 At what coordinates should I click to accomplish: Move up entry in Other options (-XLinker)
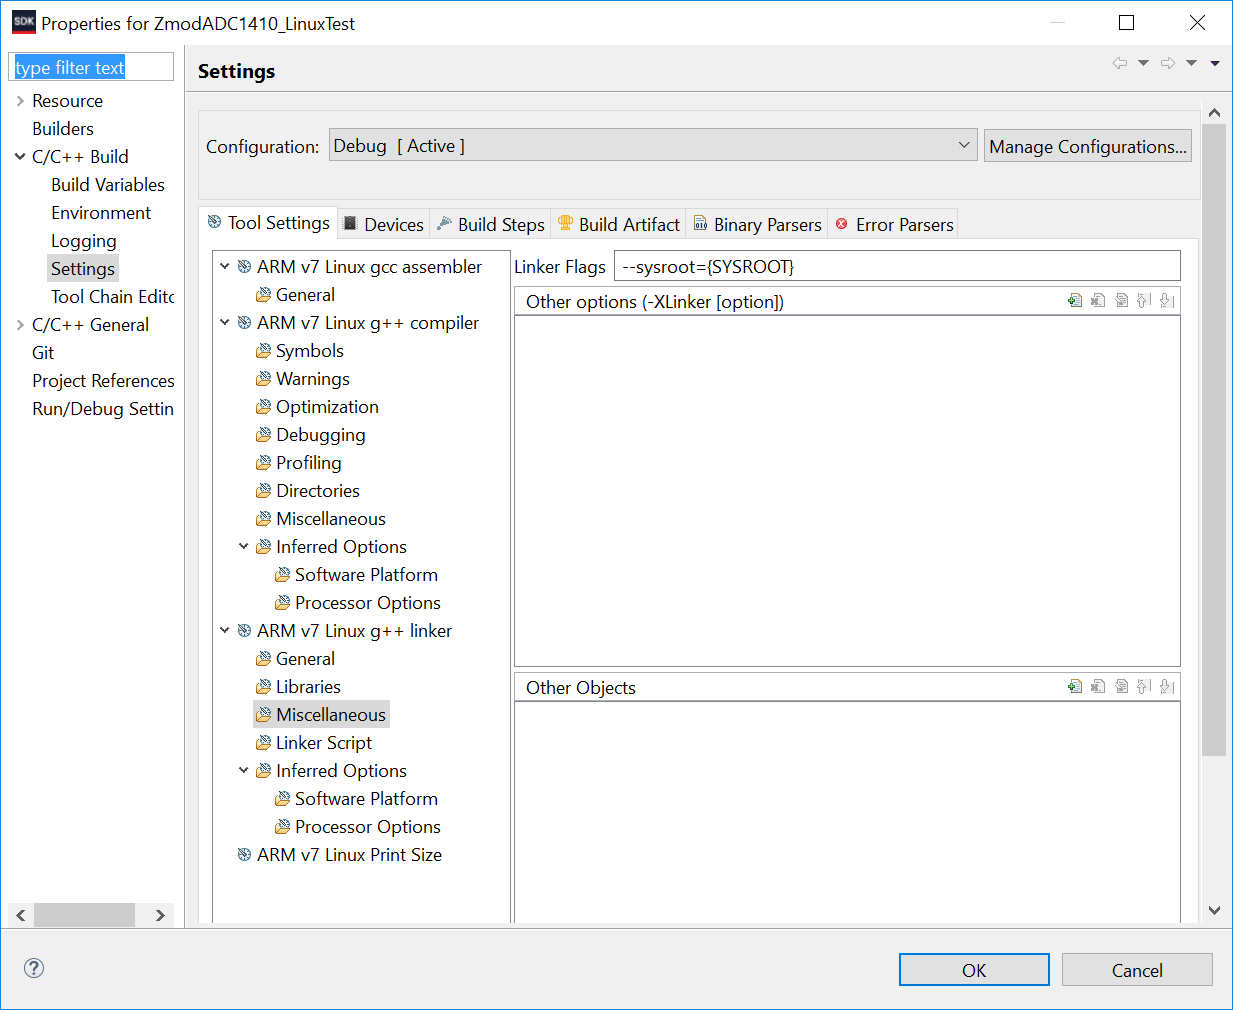pos(1144,300)
